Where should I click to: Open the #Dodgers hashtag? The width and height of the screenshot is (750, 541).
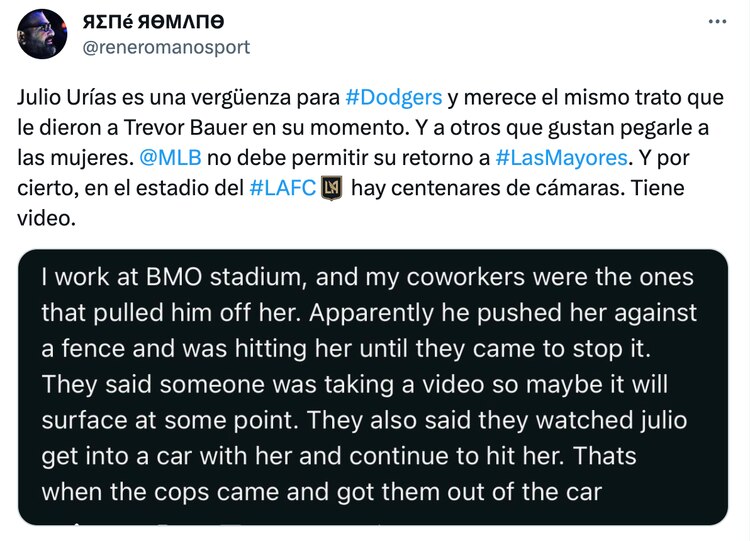[393, 98]
